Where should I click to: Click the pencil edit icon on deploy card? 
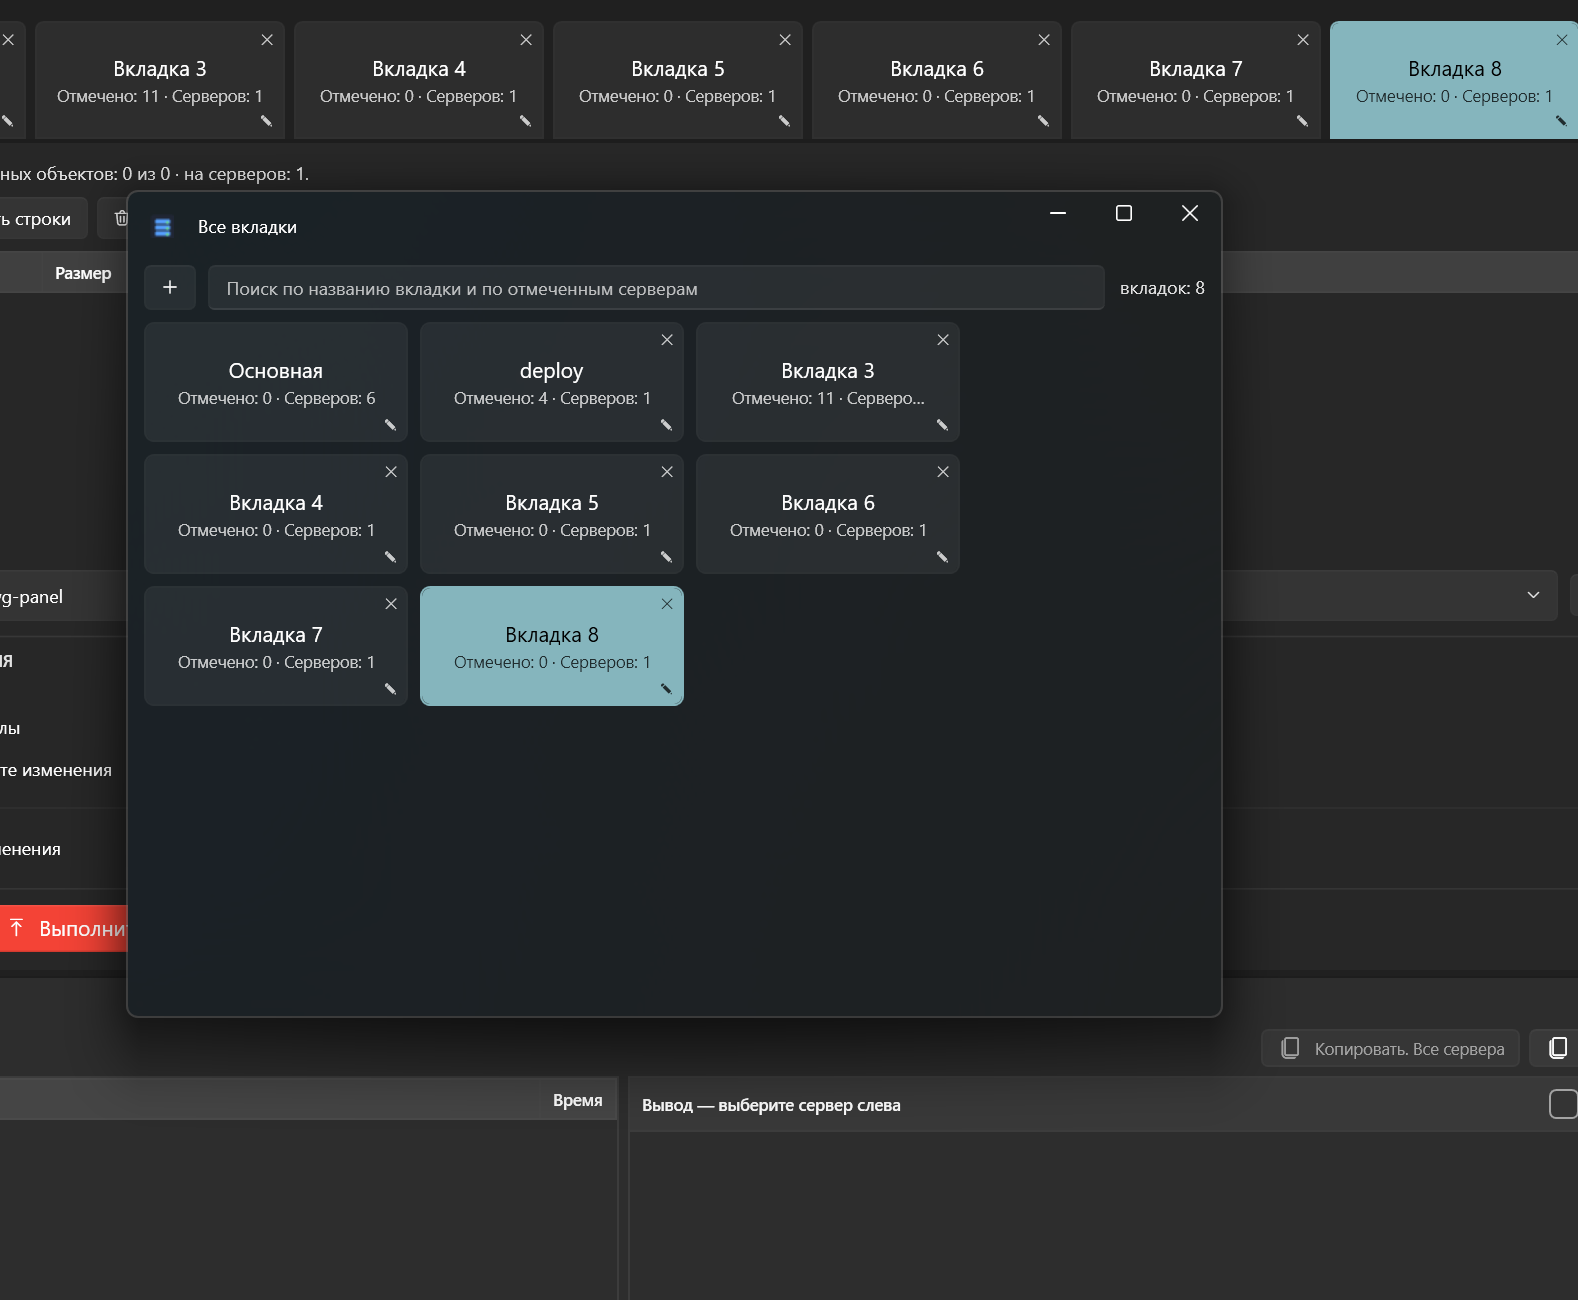(x=666, y=425)
